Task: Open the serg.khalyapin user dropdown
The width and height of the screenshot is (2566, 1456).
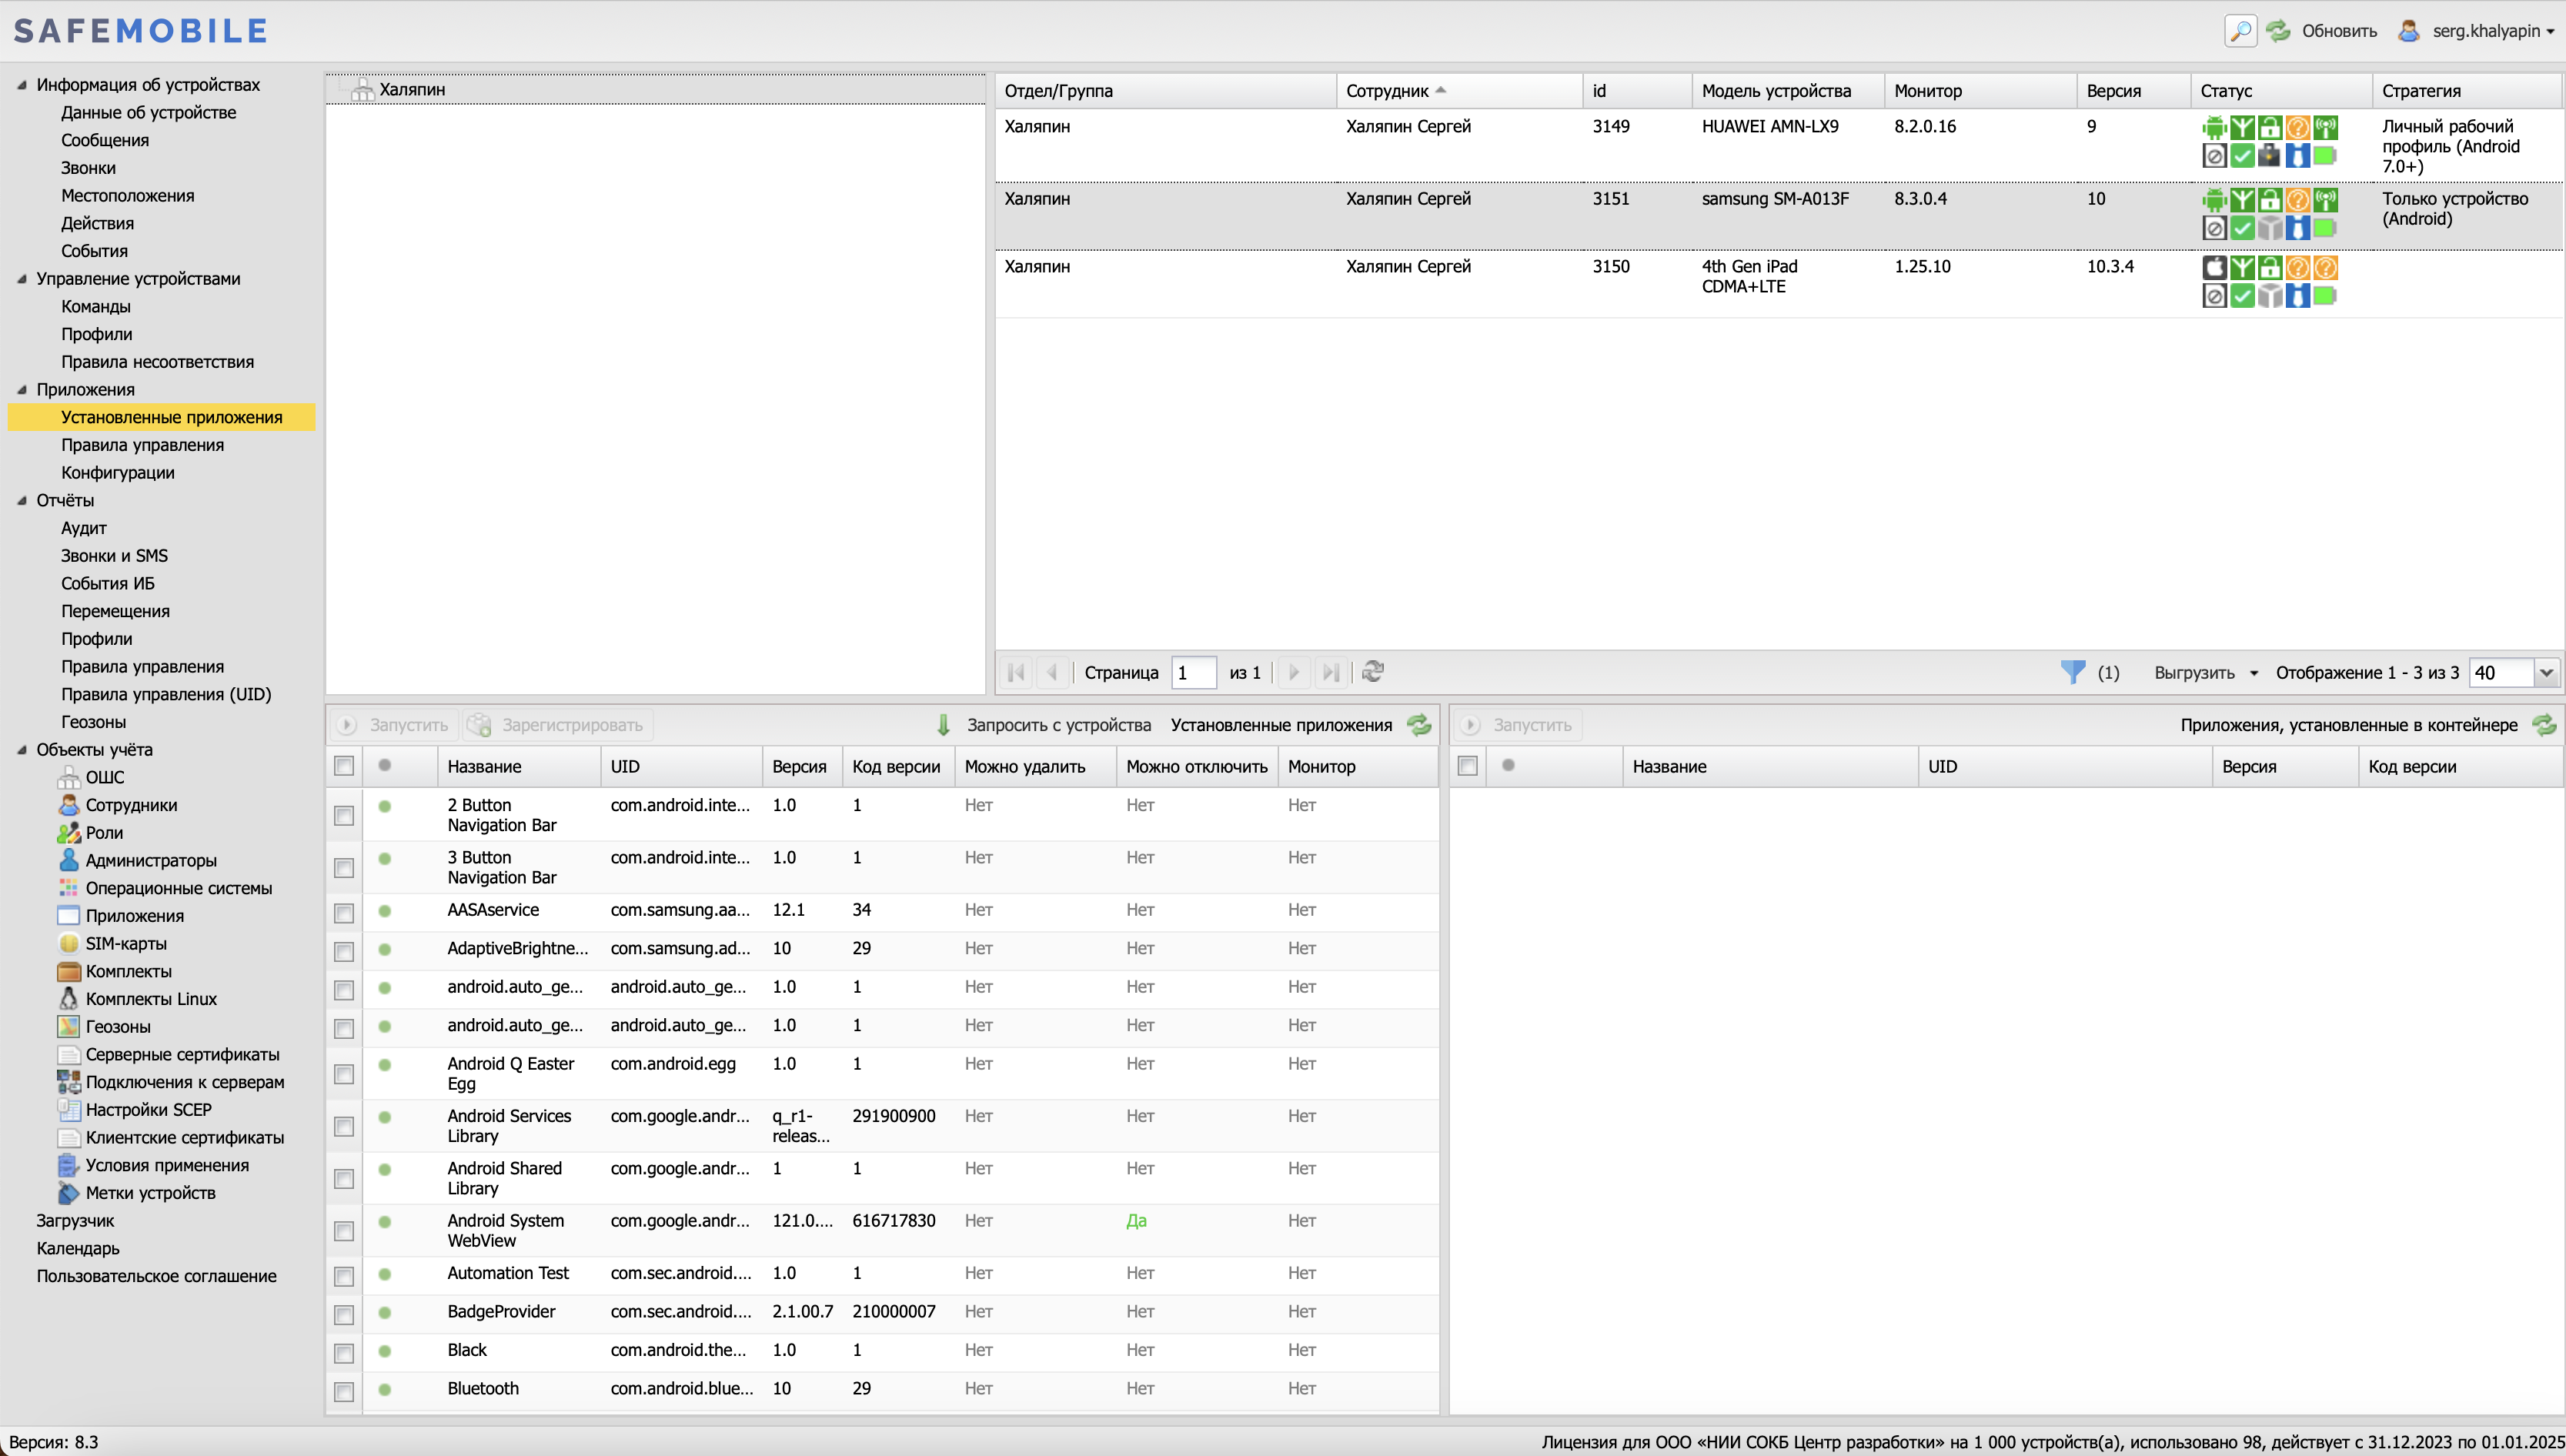Action: (2486, 31)
